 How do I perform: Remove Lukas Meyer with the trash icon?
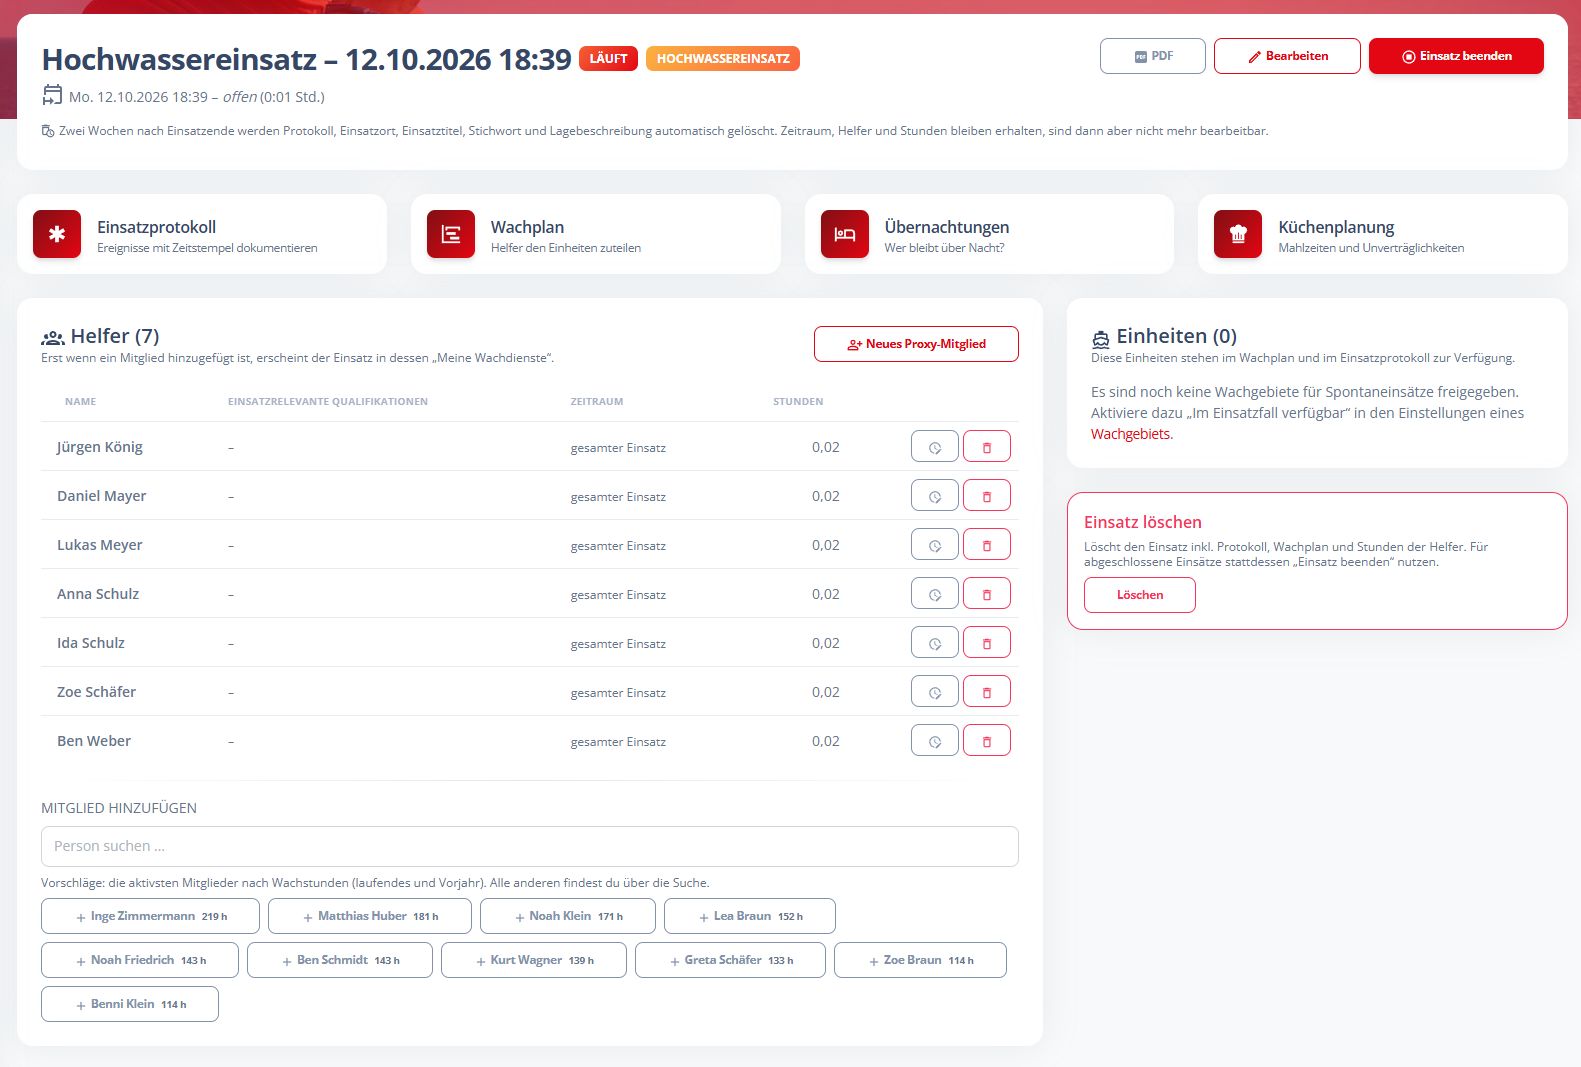click(987, 545)
